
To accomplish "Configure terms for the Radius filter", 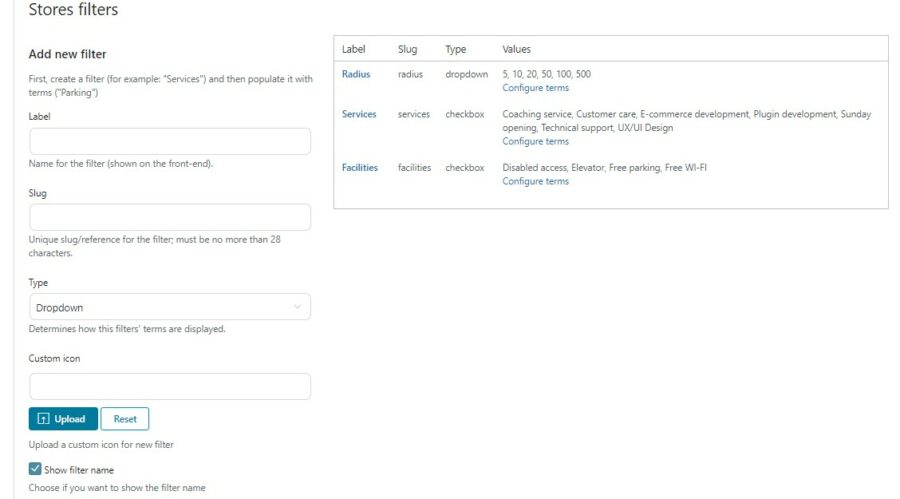I will click(536, 88).
